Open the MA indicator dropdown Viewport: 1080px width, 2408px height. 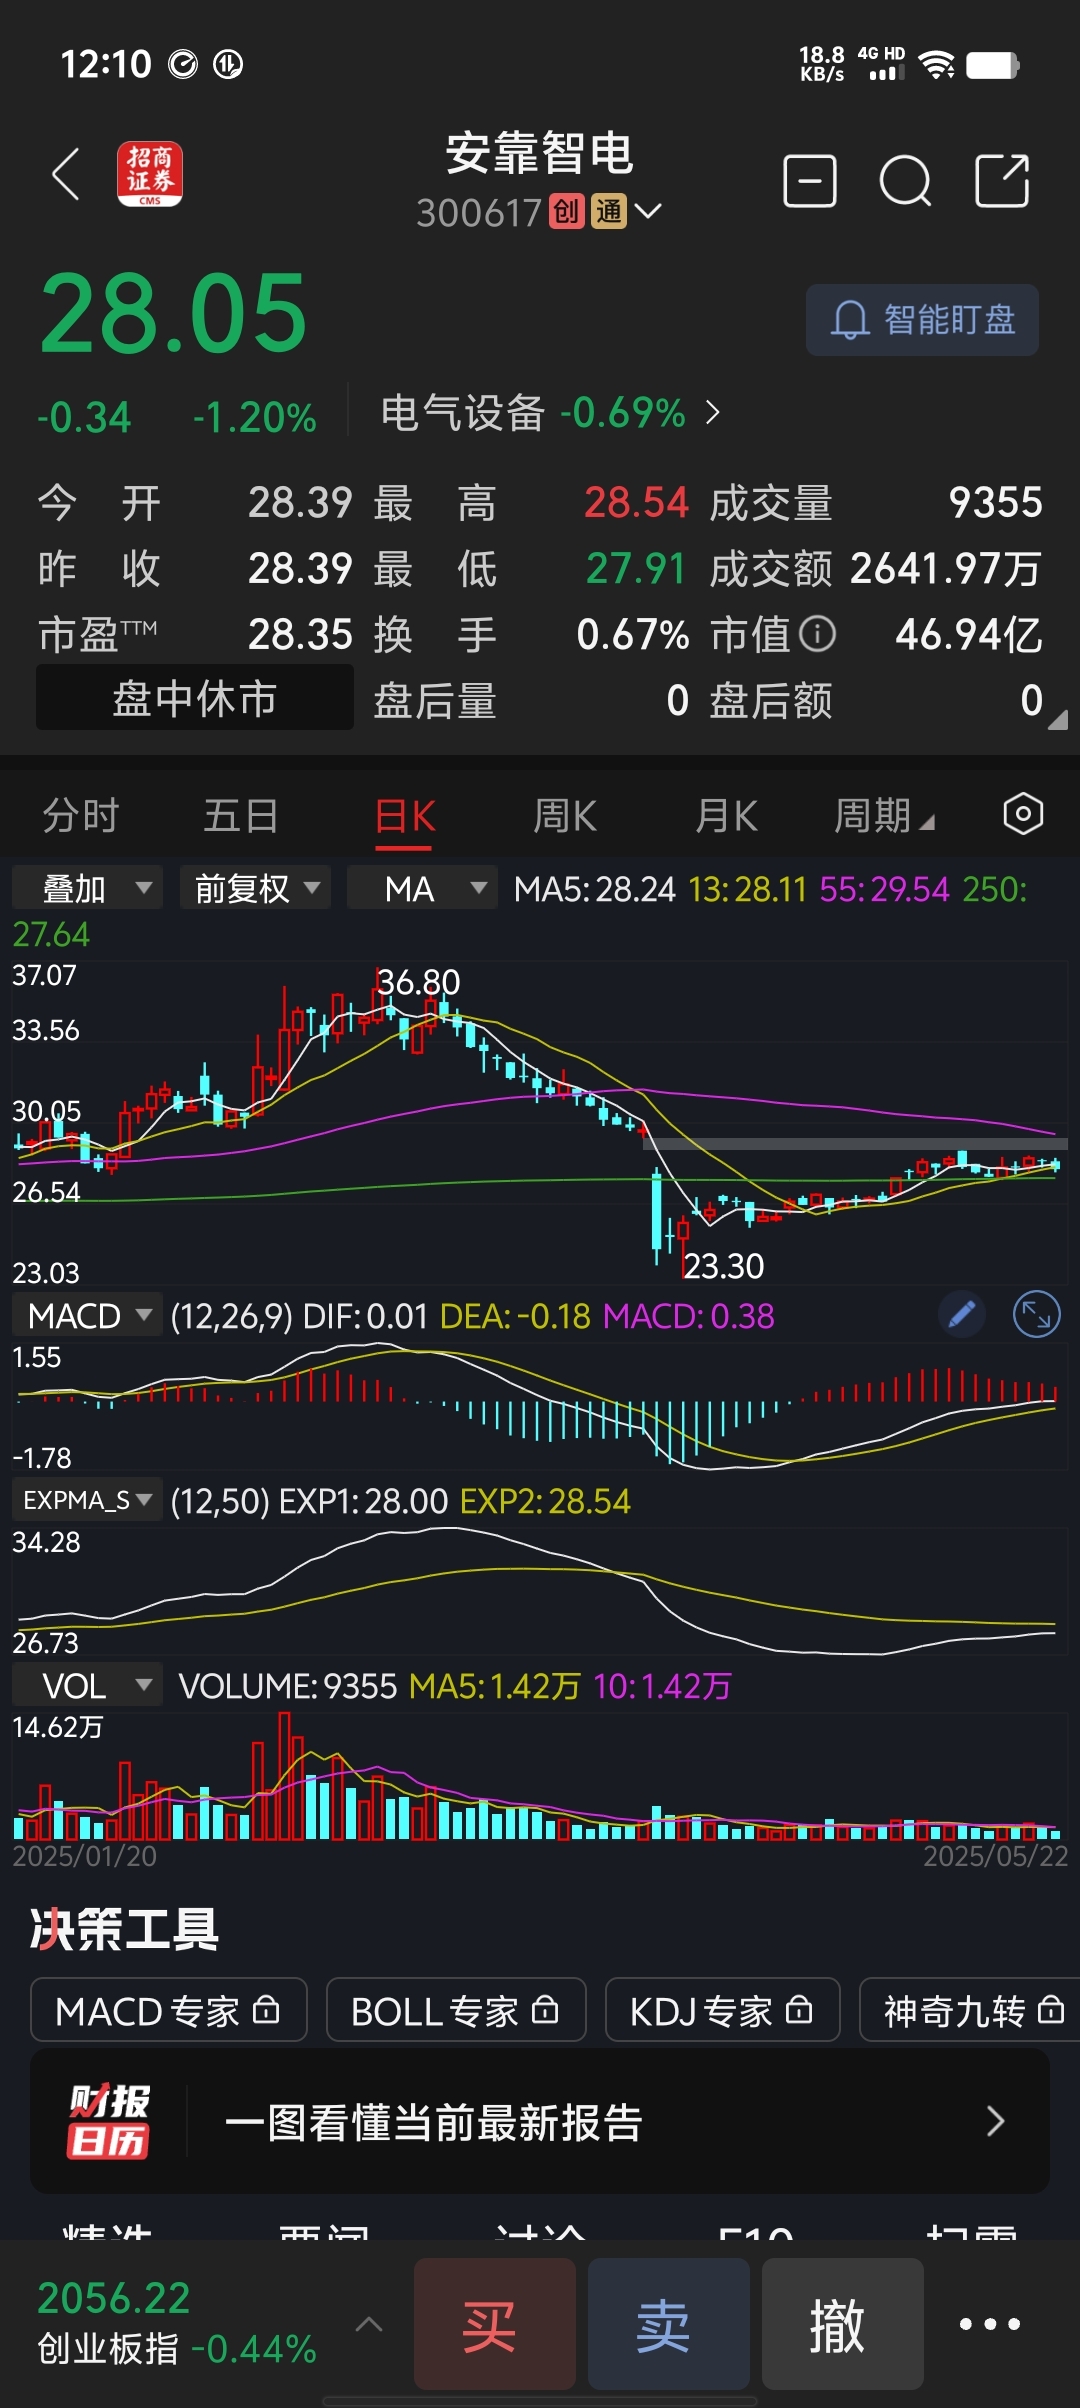click(423, 888)
